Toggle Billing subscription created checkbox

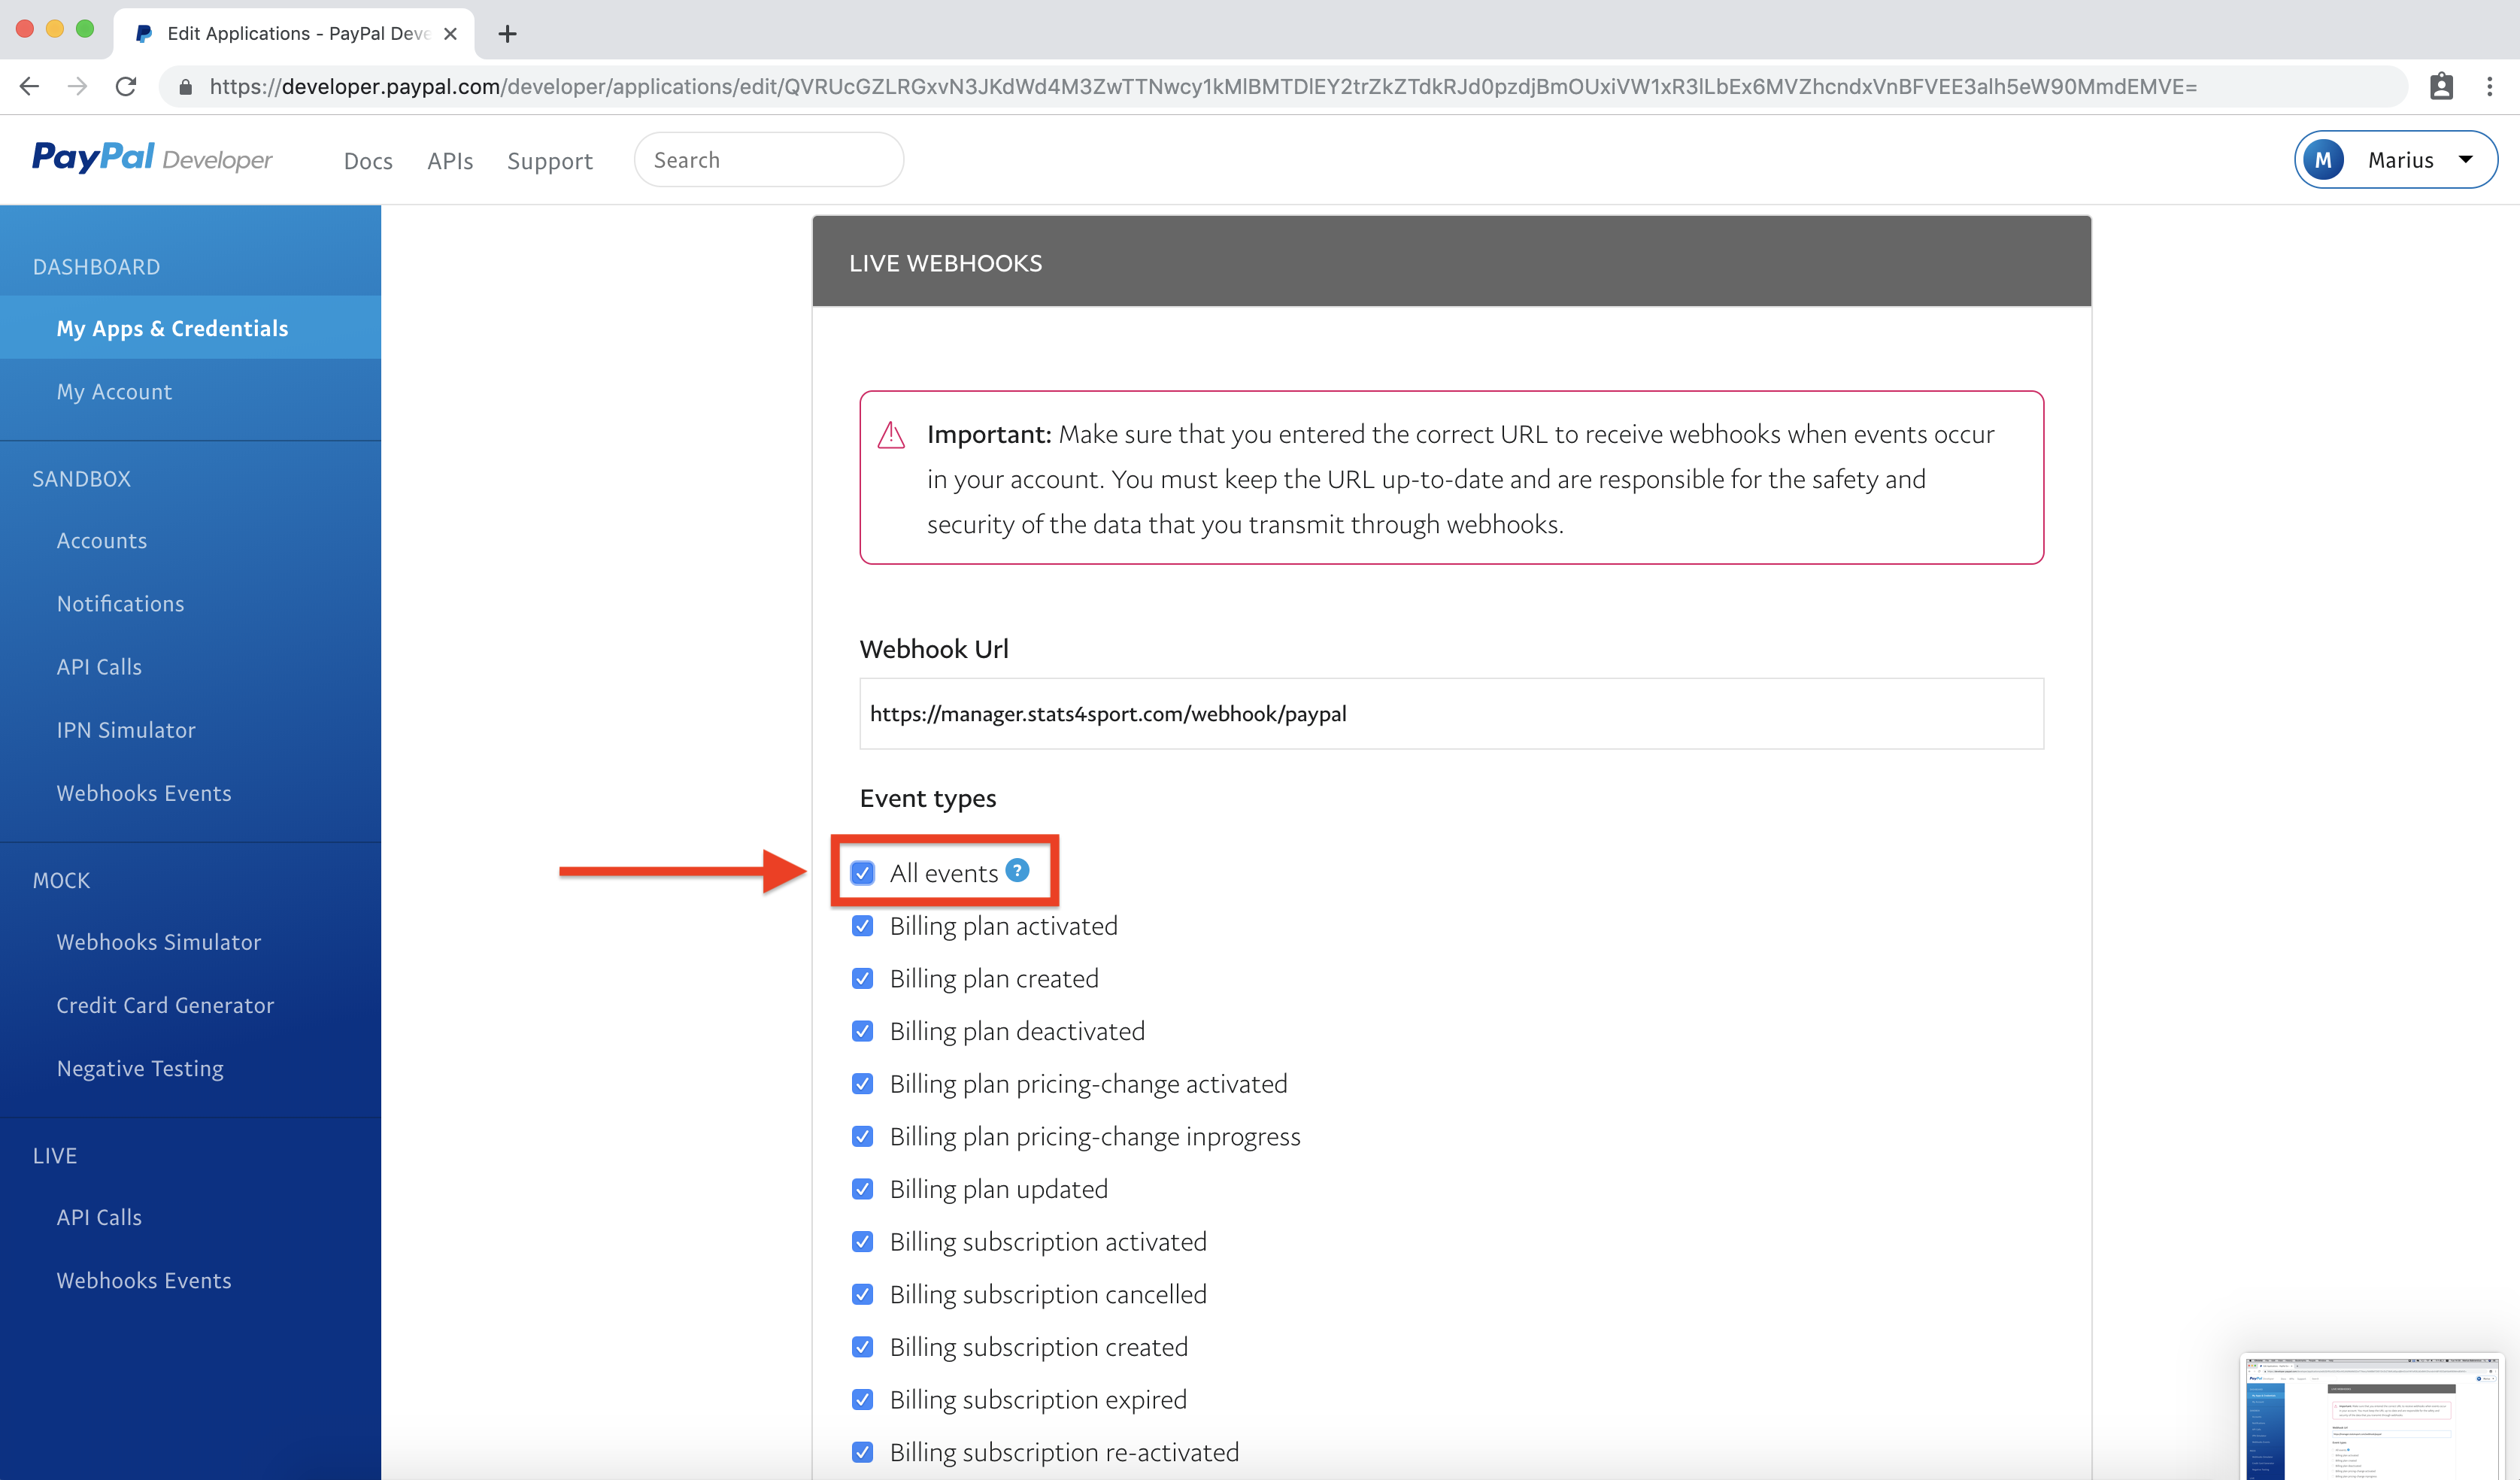(x=863, y=1347)
